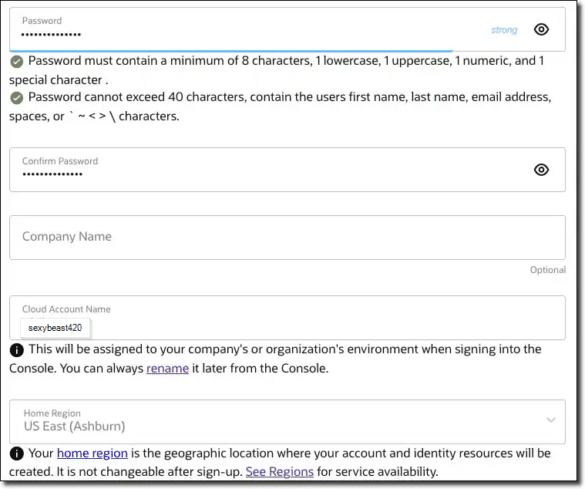Click the Home Region label in the dropdown
This screenshot has height=489, width=585.
click(x=52, y=413)
